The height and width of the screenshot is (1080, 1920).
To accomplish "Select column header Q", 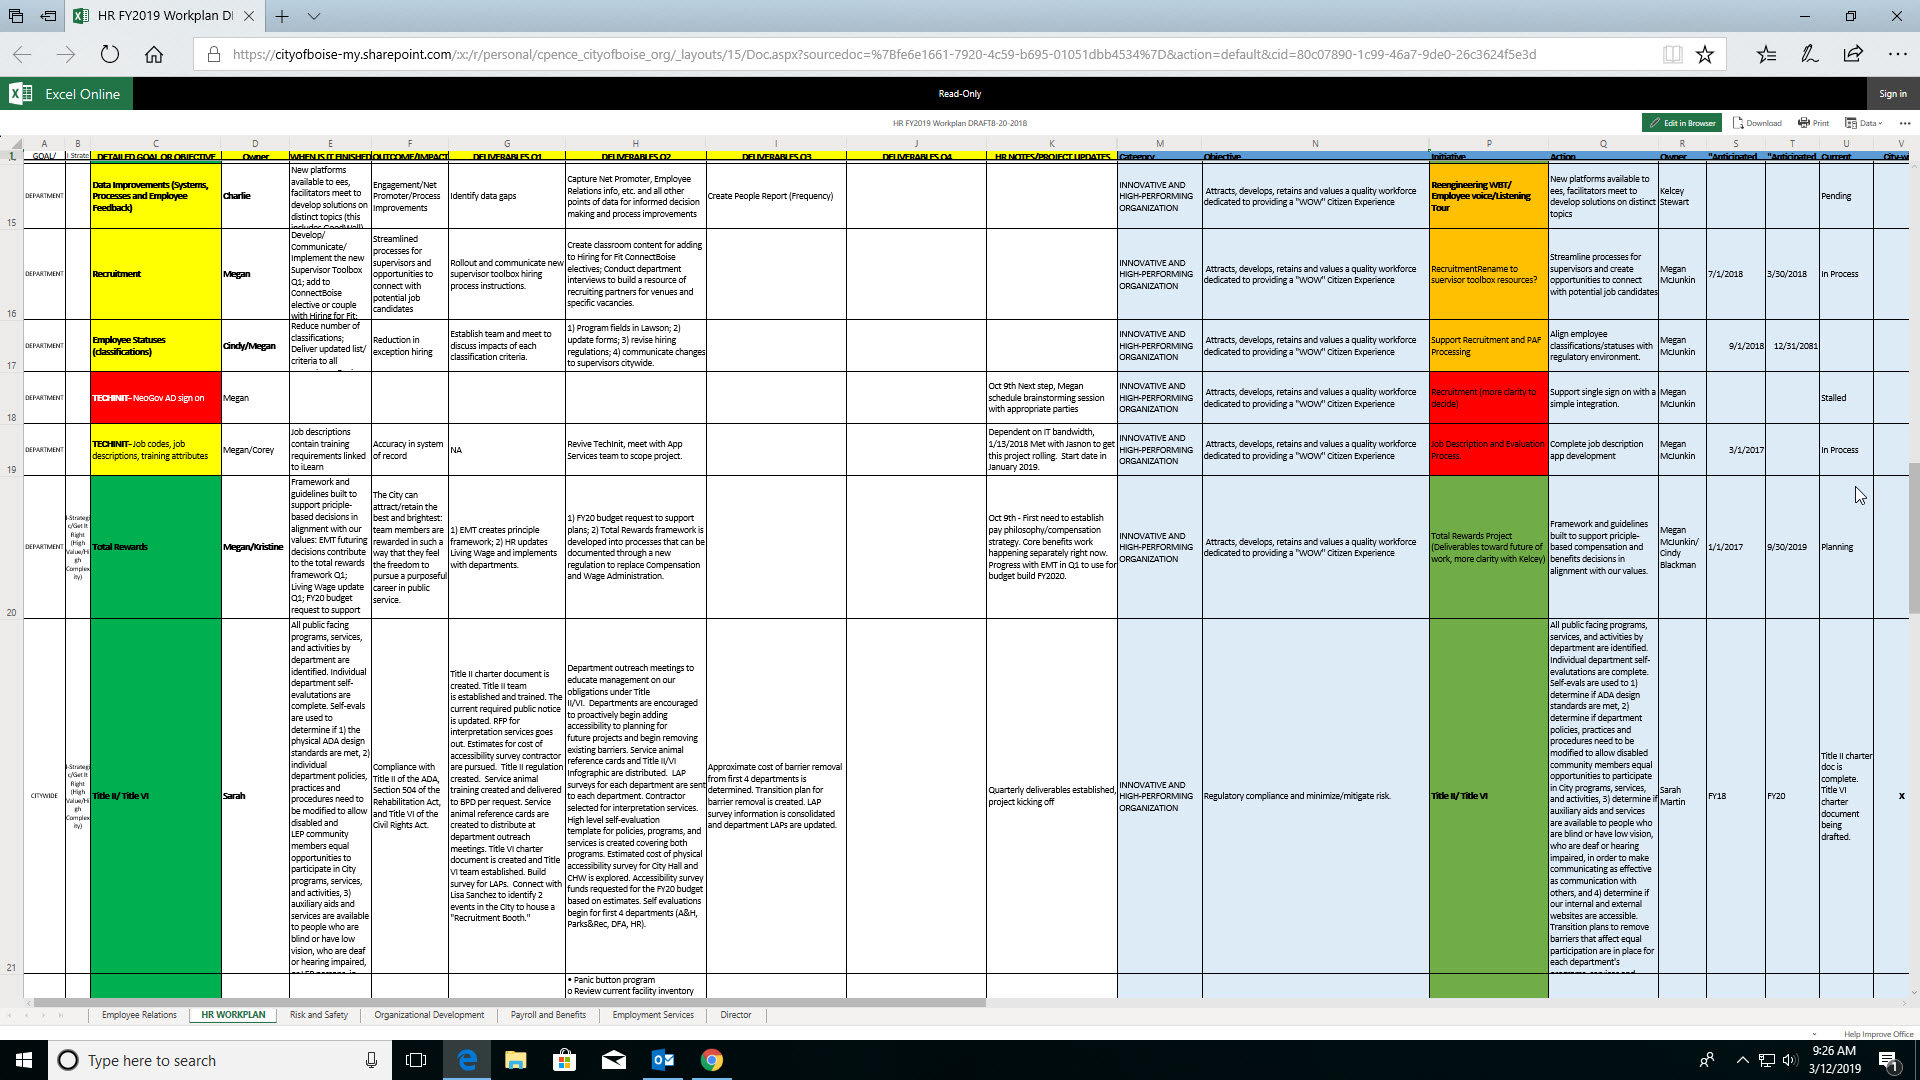I will [1603, 144].
